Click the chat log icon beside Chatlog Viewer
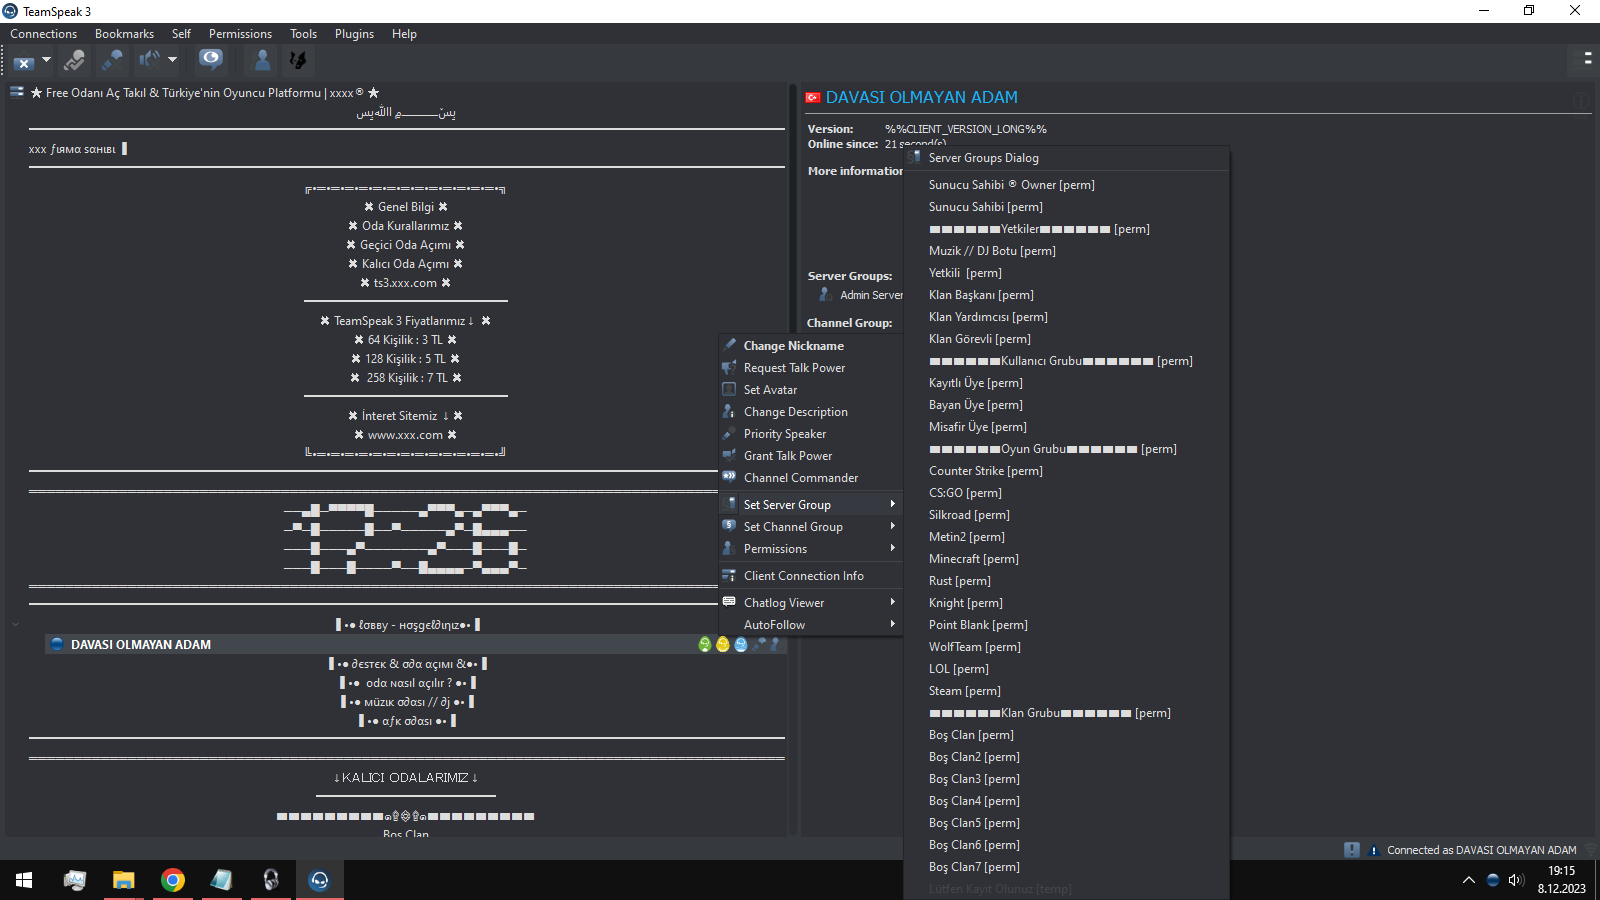Image resolution: width=1600 pixels, height=900 pixels. 730,602
